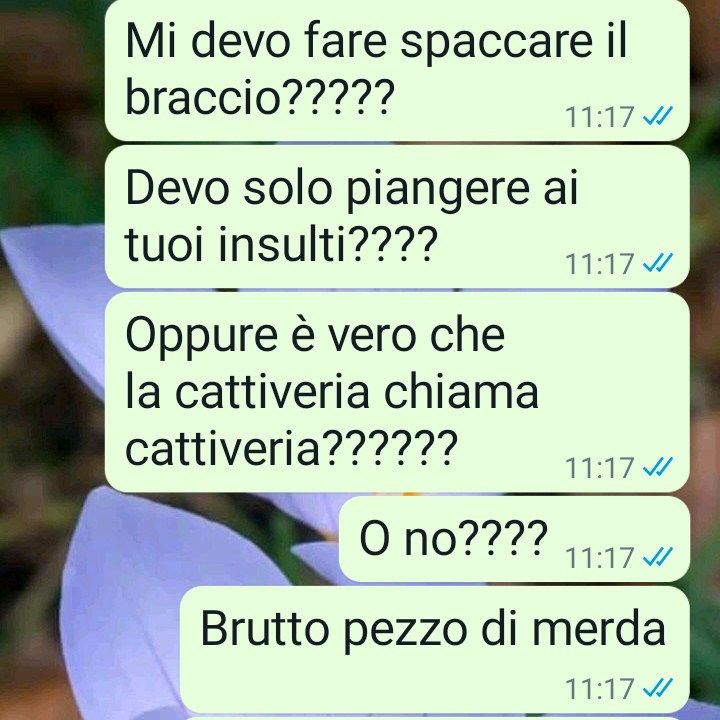Click read-receipt ticks on 'braccio' message
This screenshot has width=720, height=720.
point(658,116)
